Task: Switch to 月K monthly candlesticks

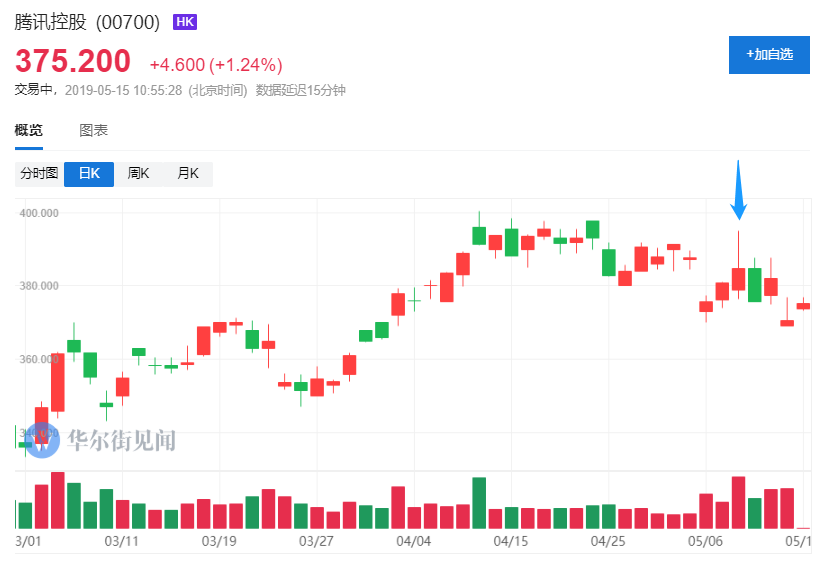Action: [188, 173]
